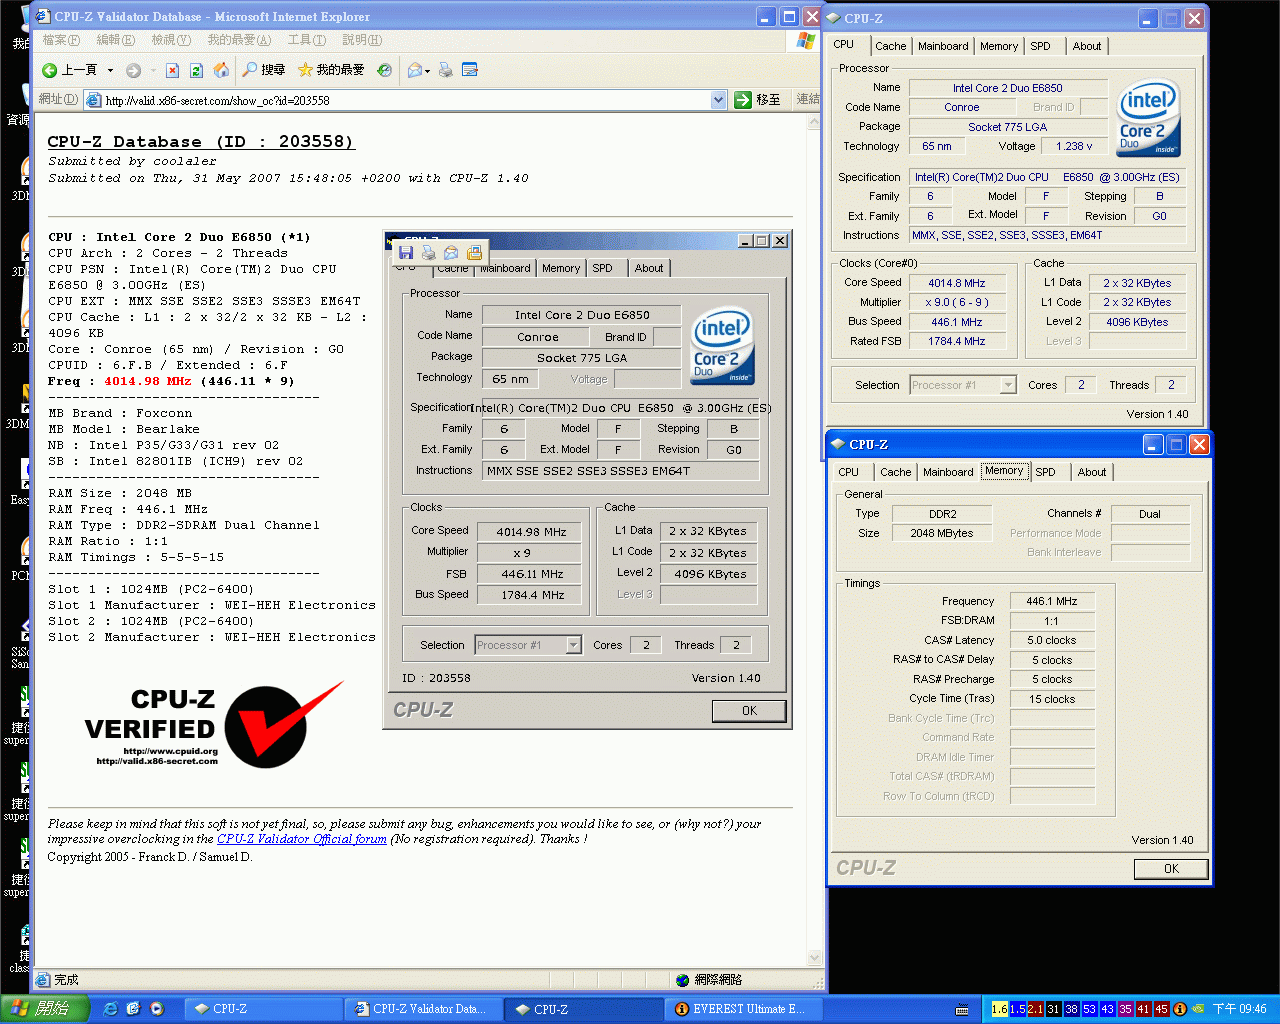Open the back button history dropdown arrow

pos(109,70)
